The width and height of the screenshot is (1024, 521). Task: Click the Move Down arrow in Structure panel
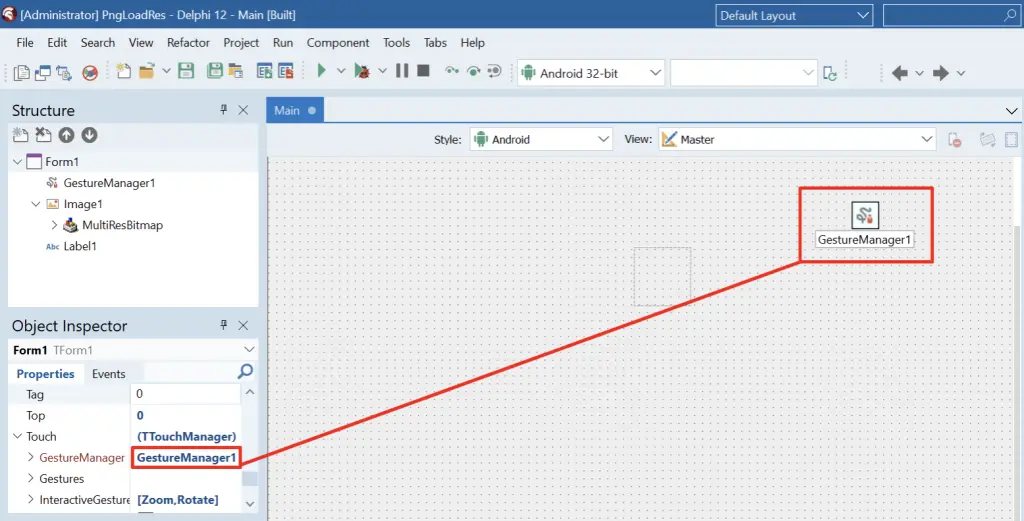pyautogui.click(x=89, y=135)
